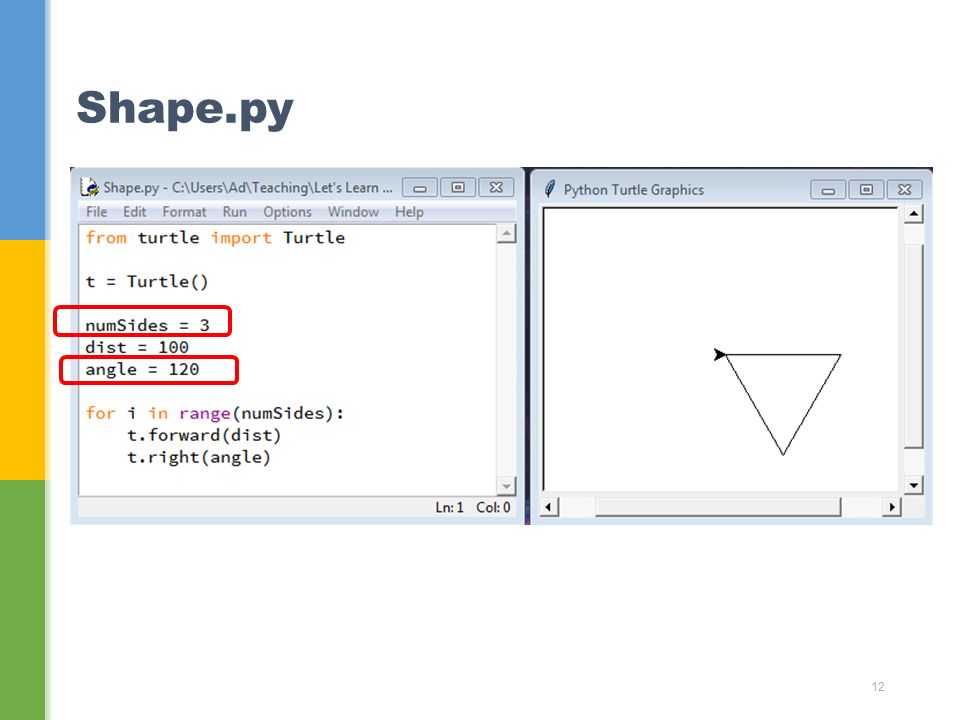Click the Shape.py window title text
The width and height of the screenshot is (960, 720).
tap(248, 187)
